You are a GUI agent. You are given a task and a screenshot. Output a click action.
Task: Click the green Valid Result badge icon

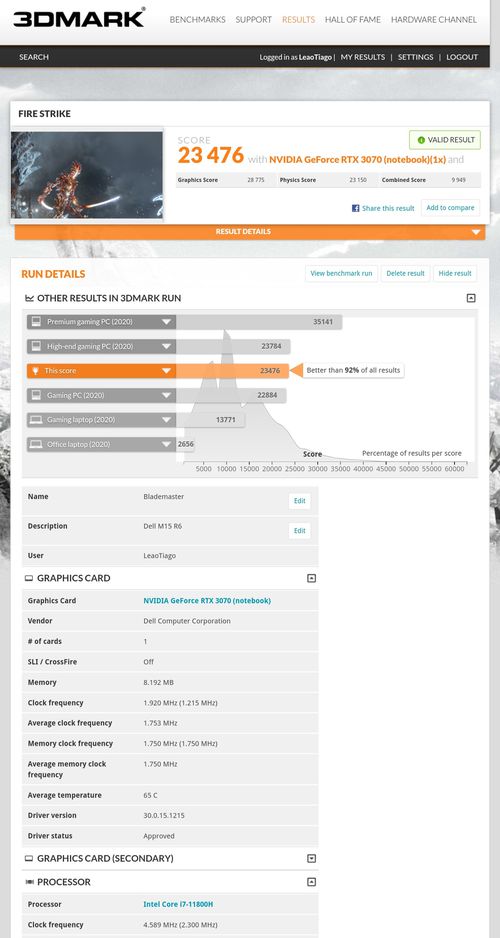[421, 140]
